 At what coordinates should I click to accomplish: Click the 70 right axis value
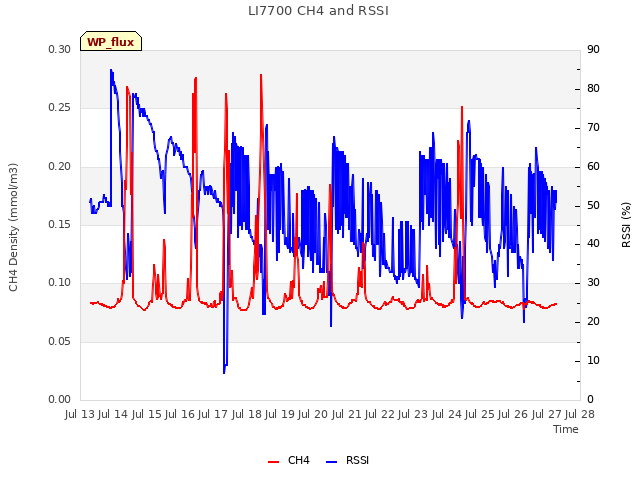click(x=593, y=128)
